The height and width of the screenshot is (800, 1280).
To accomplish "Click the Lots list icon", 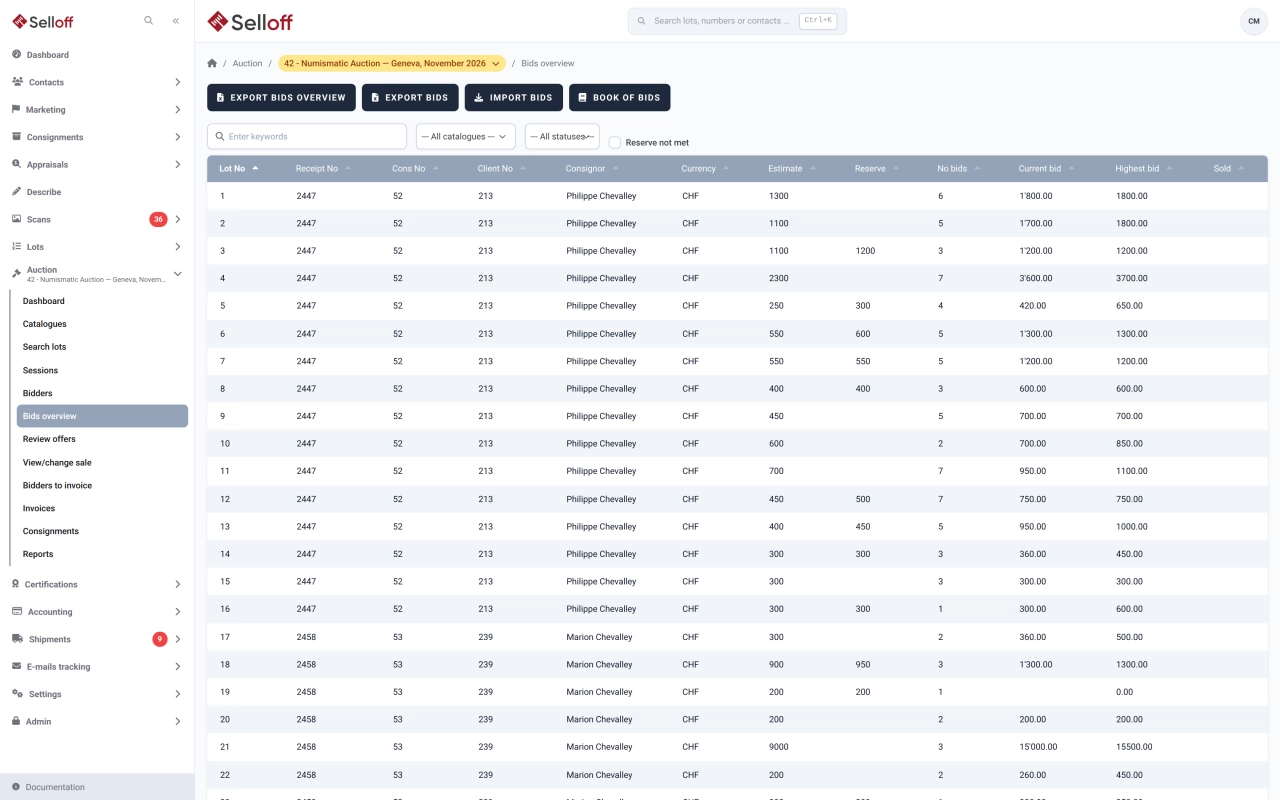I will (x=17, y=246).
